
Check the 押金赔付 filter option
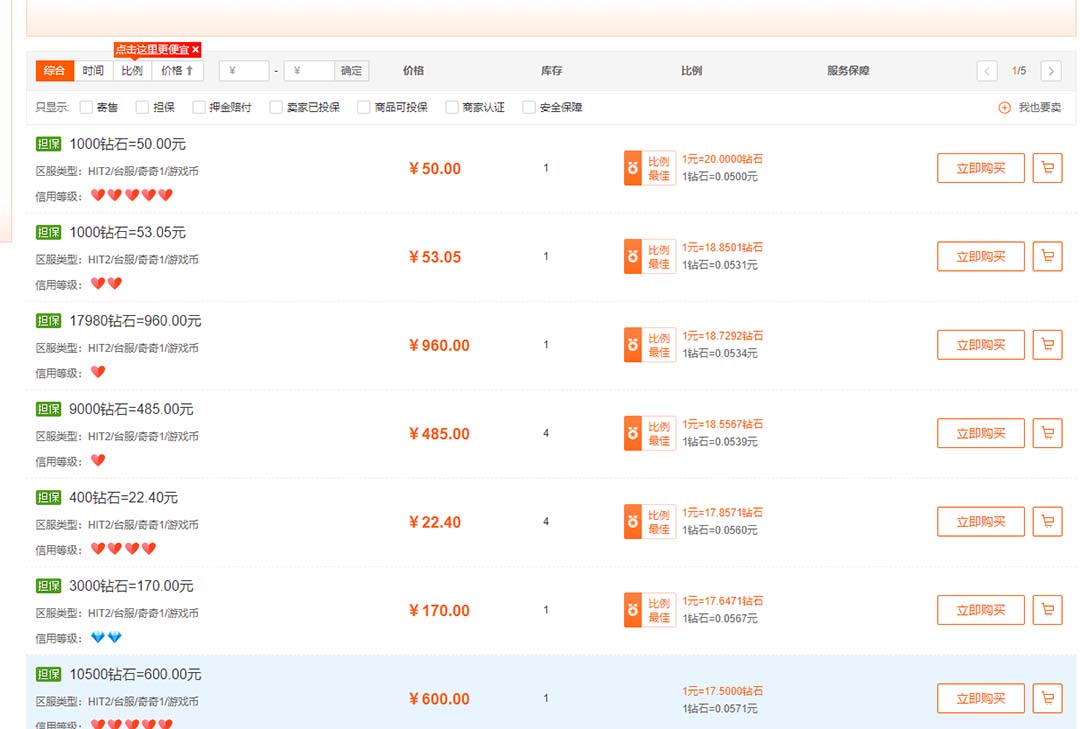coord(199,106)
